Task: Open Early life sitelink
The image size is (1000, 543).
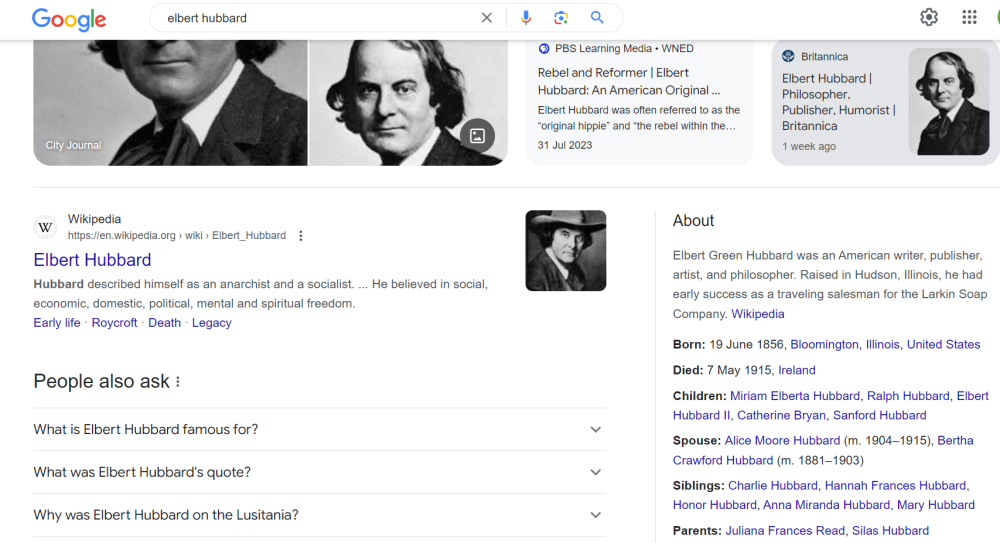Action: (57, 323)
